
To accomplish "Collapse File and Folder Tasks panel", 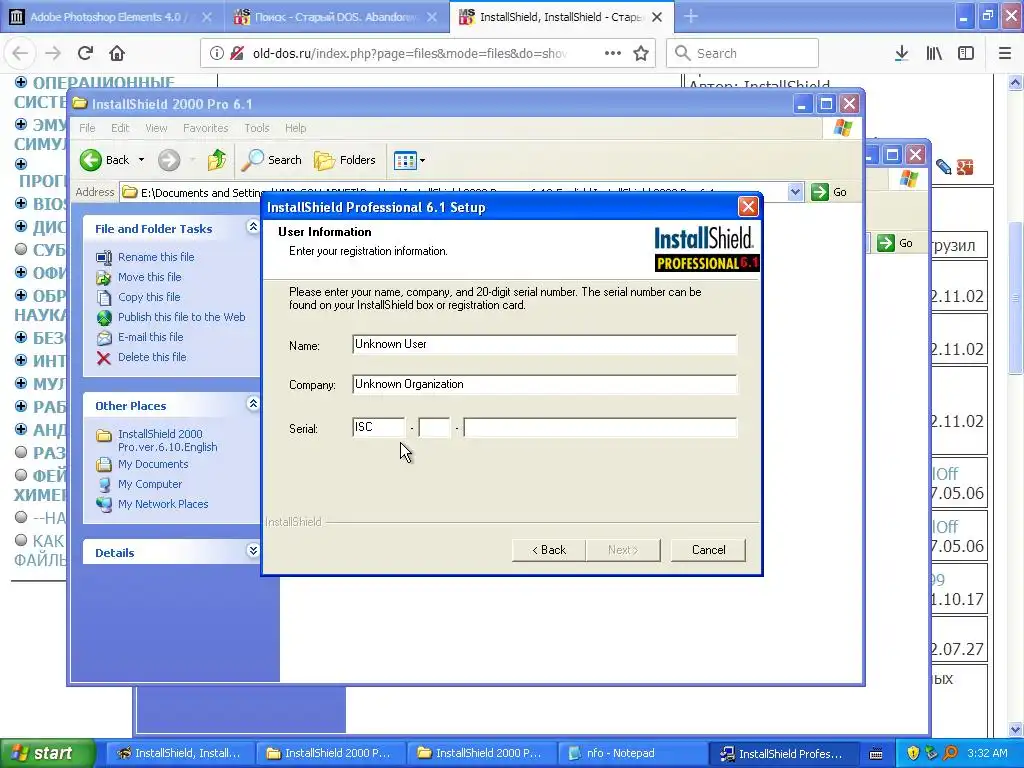I will 253,227.
